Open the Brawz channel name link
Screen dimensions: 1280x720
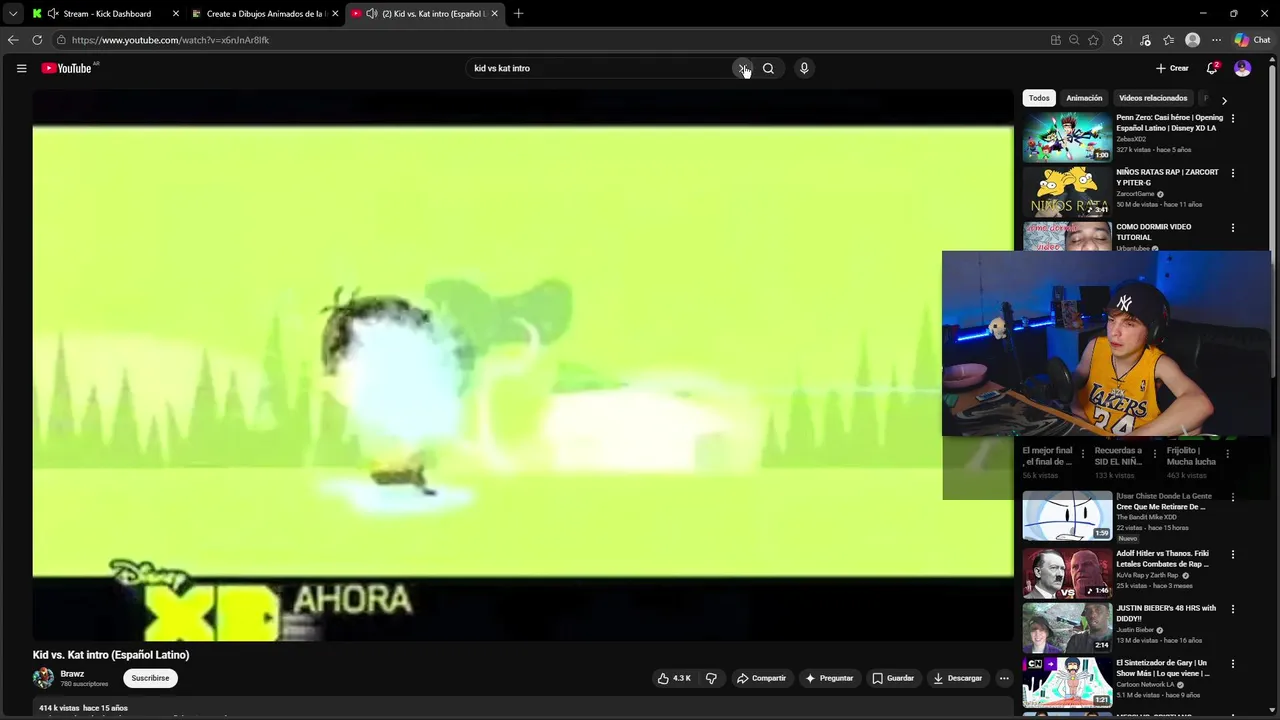(x=72, y=674)
